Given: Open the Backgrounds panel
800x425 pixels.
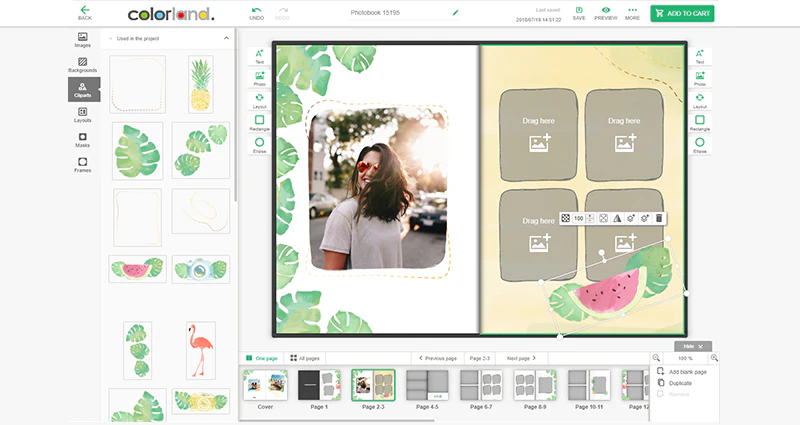Looking at the screenshot, I should tap(82, 65).
